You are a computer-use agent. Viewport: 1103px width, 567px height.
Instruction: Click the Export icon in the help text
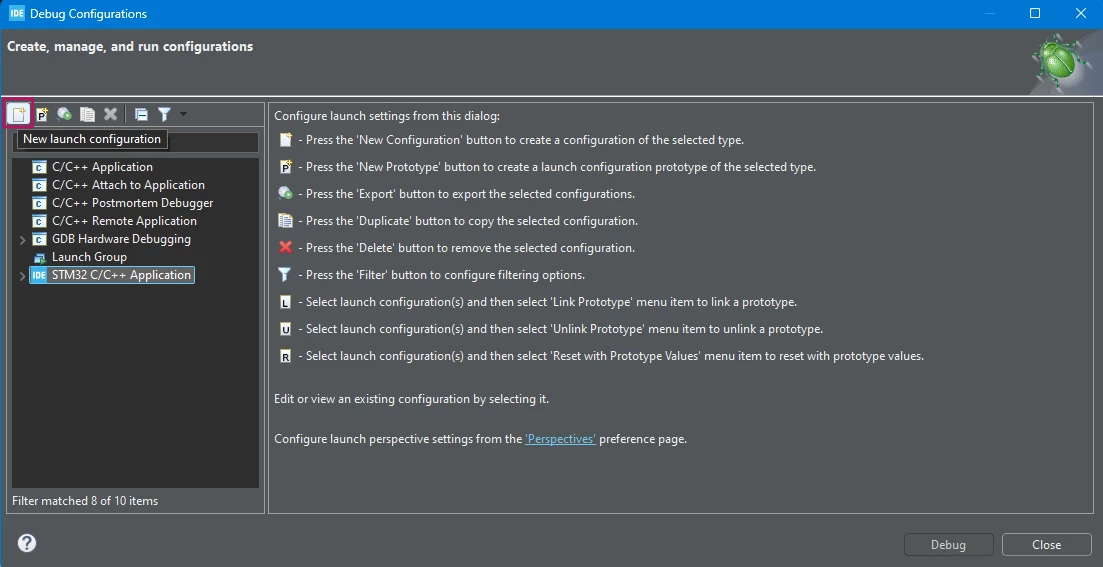point(285,193)
